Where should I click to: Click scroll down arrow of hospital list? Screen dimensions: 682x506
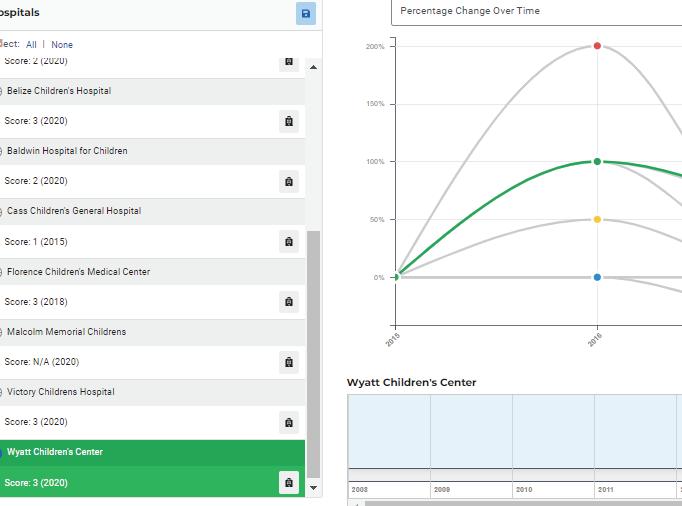pyautogui.click(x=313, y=488)
